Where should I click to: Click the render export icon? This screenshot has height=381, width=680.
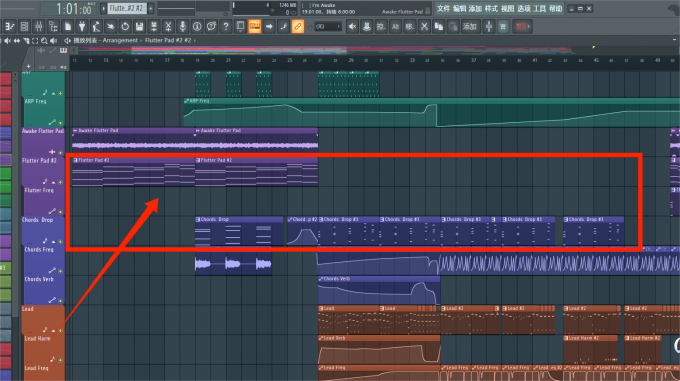154,26
